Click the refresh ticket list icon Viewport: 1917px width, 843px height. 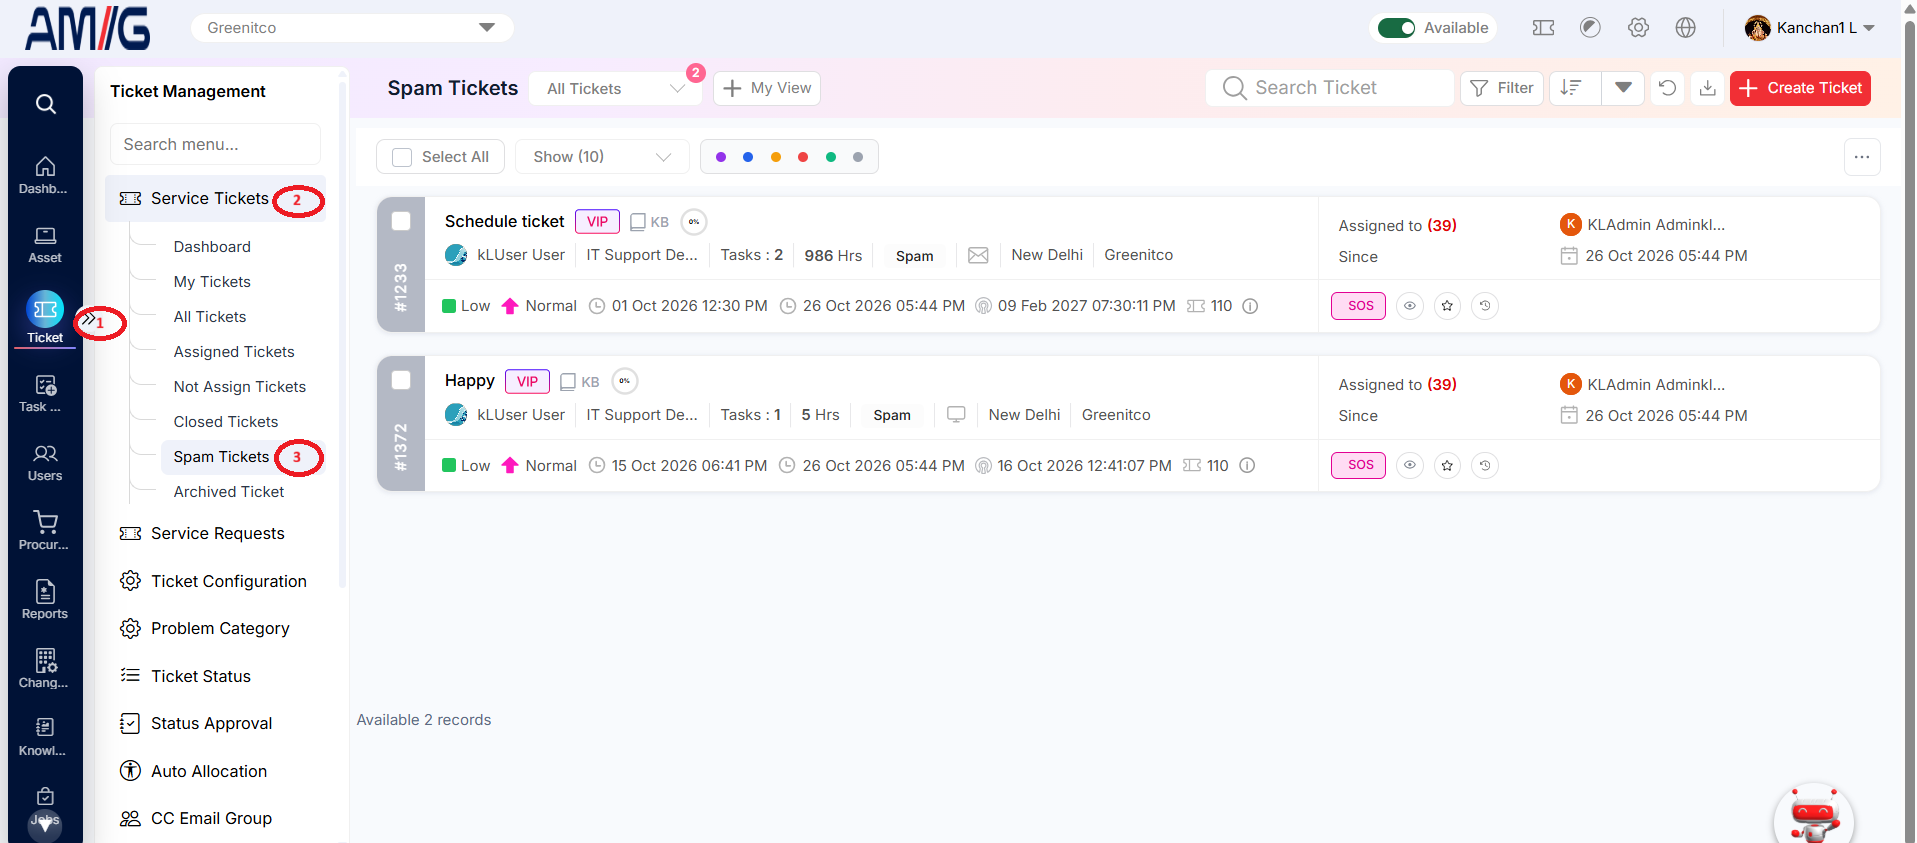pyautogui.click(x=1667, y=88)
